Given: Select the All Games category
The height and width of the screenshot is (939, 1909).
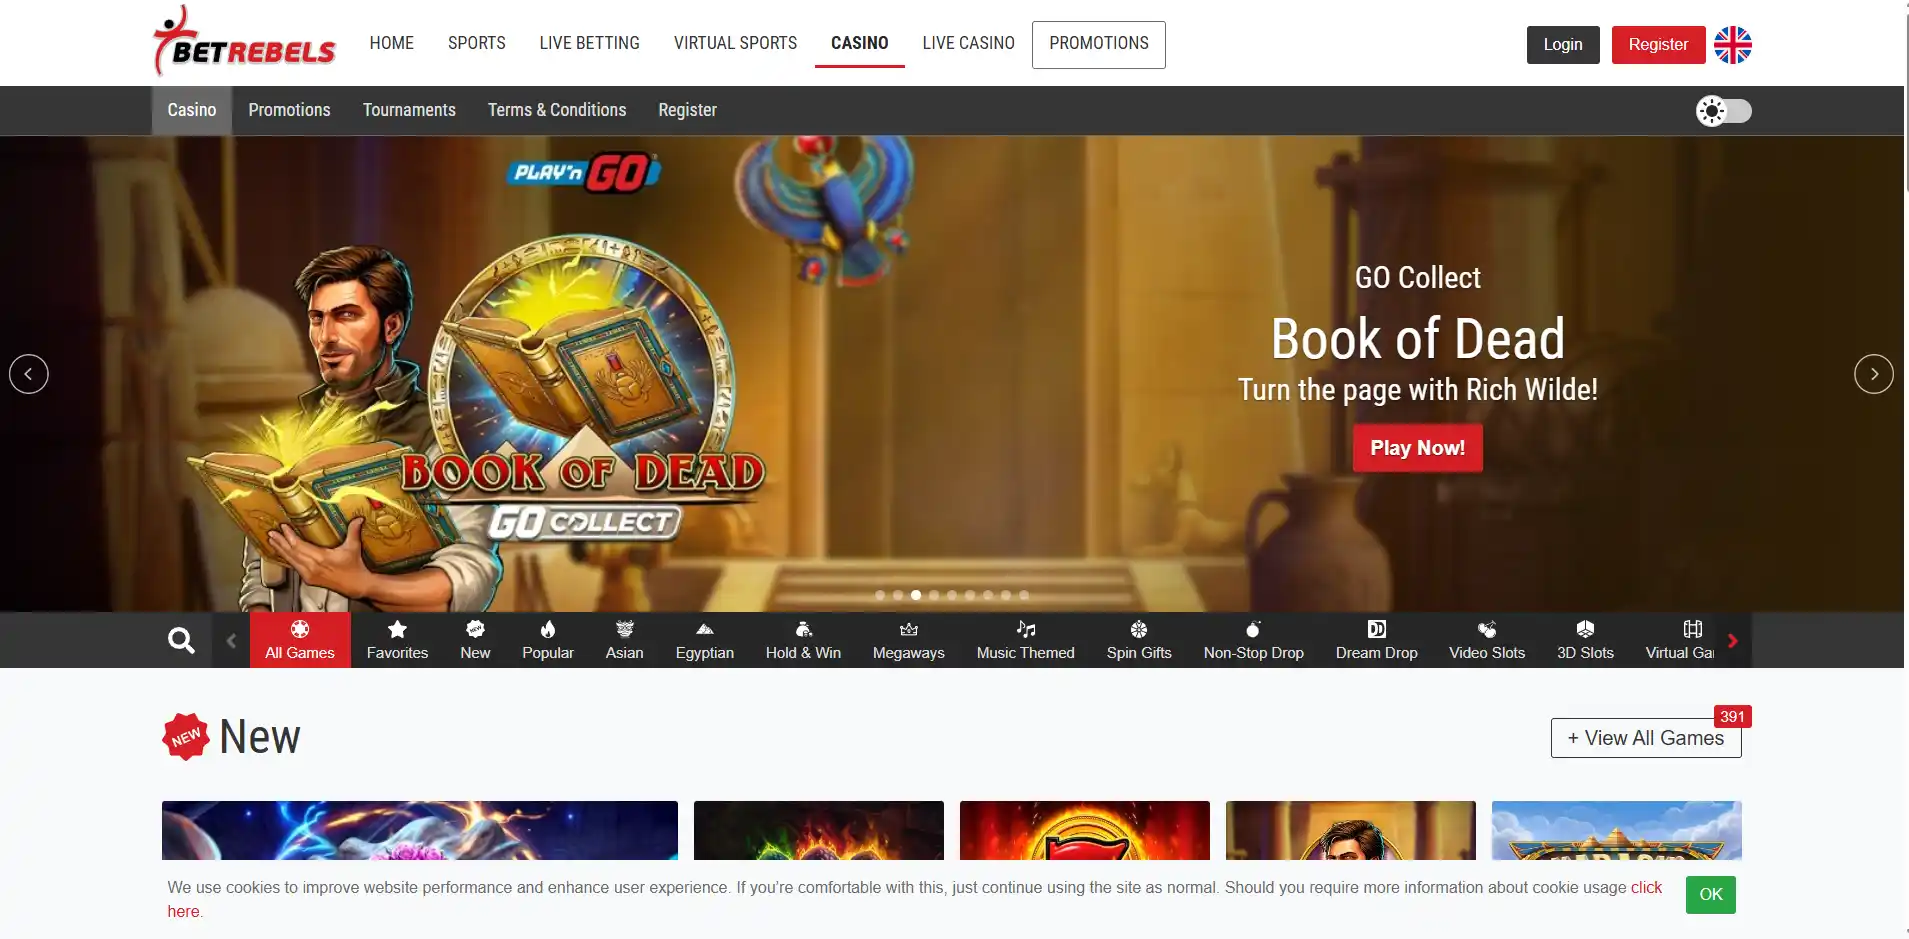Looking at the screenshot, I should coord(300,640).
